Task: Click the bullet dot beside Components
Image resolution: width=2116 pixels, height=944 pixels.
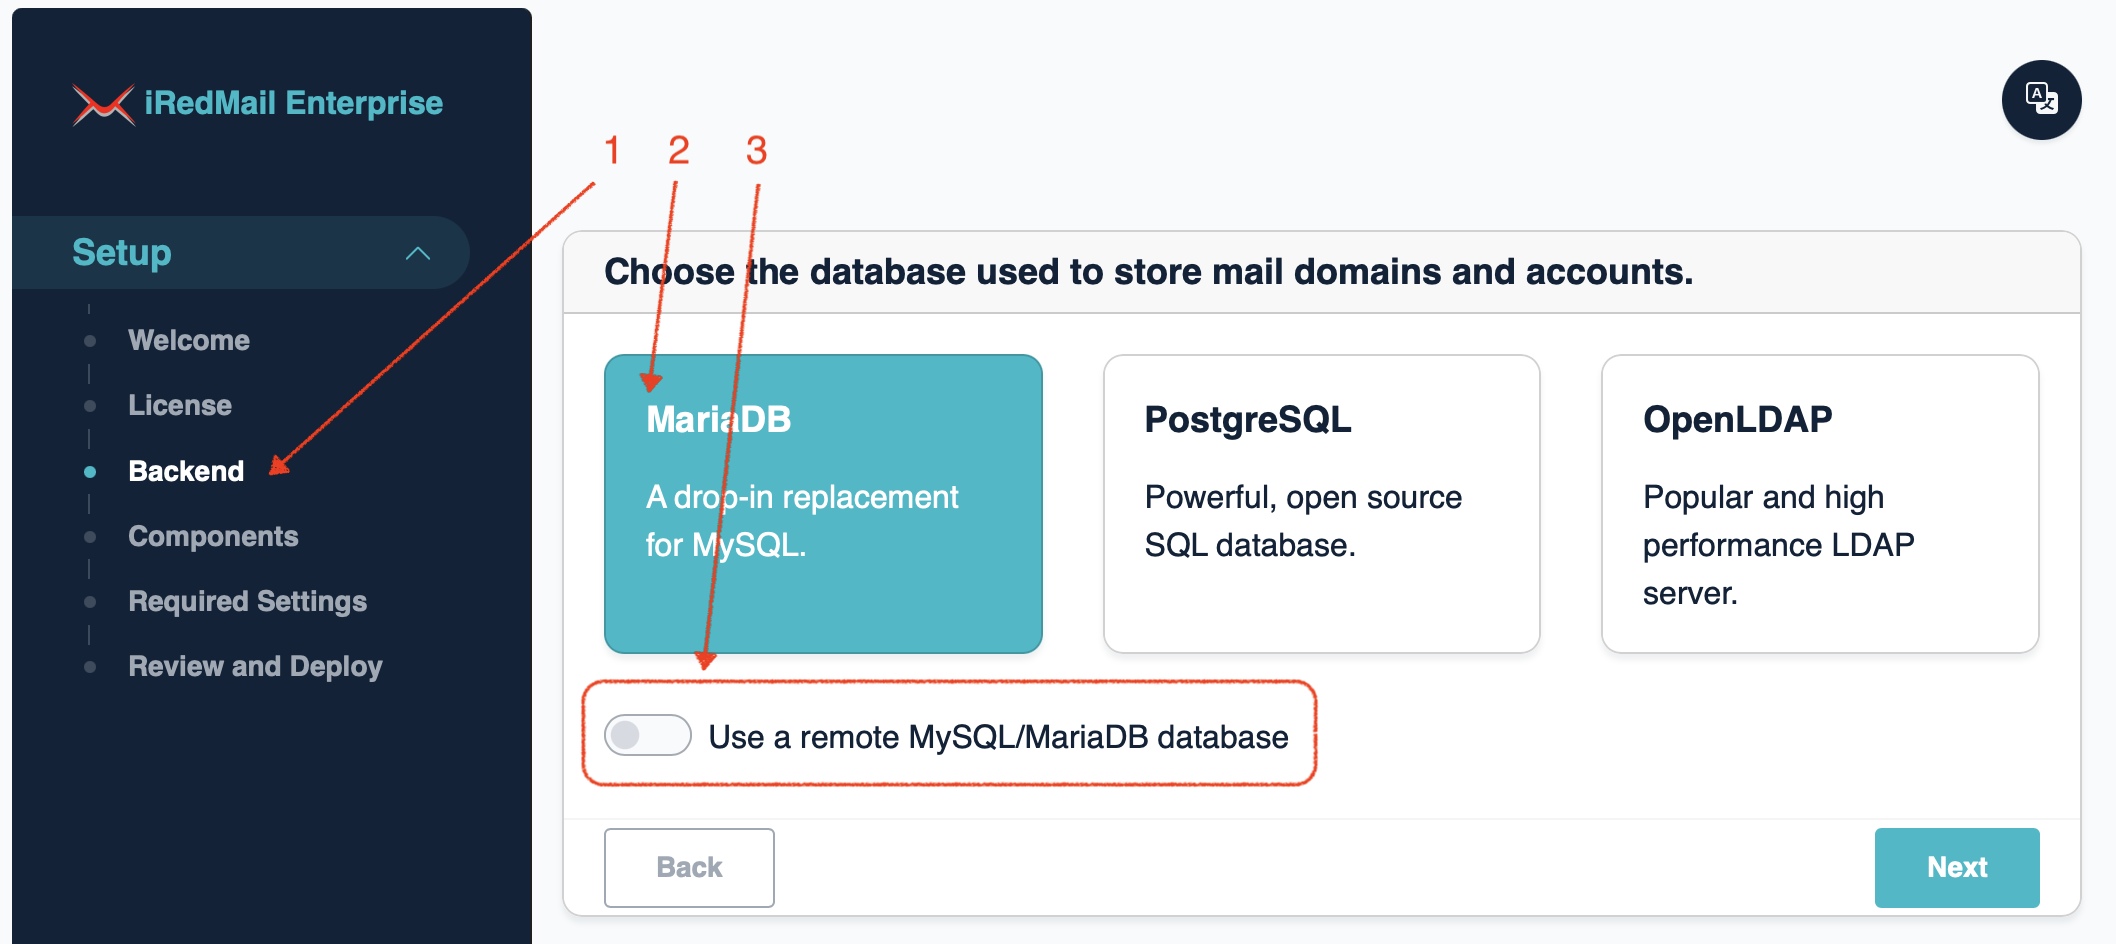Action: (x=90, y=537)
